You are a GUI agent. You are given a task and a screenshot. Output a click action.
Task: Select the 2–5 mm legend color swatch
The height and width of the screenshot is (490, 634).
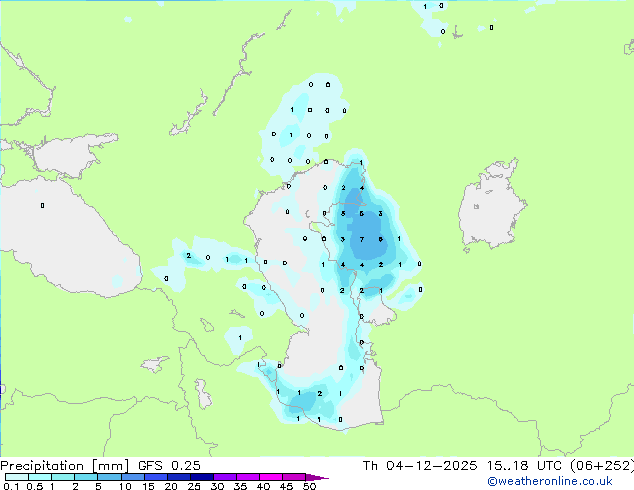(86, 477)
